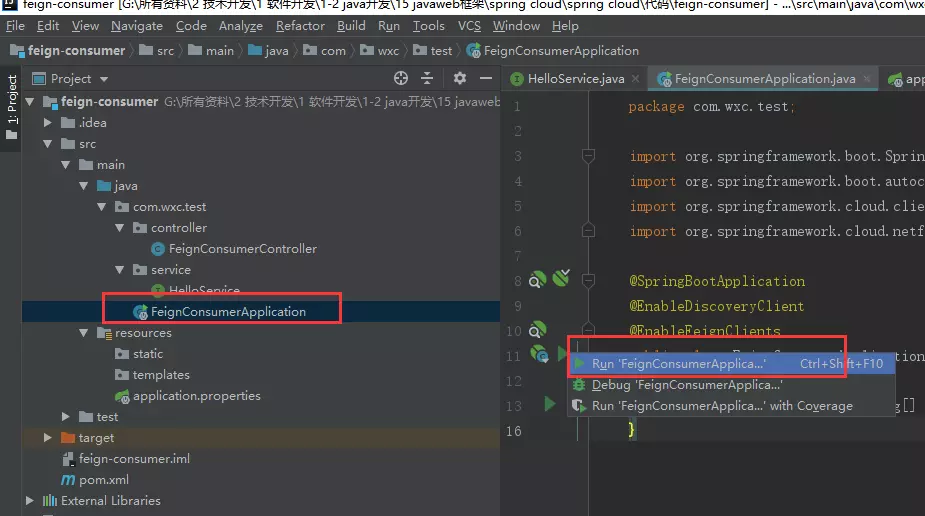Image resolution: width=925 pixels, height=516 pixels.
Task: Open the Refactor menu
Action: (300, 26)
